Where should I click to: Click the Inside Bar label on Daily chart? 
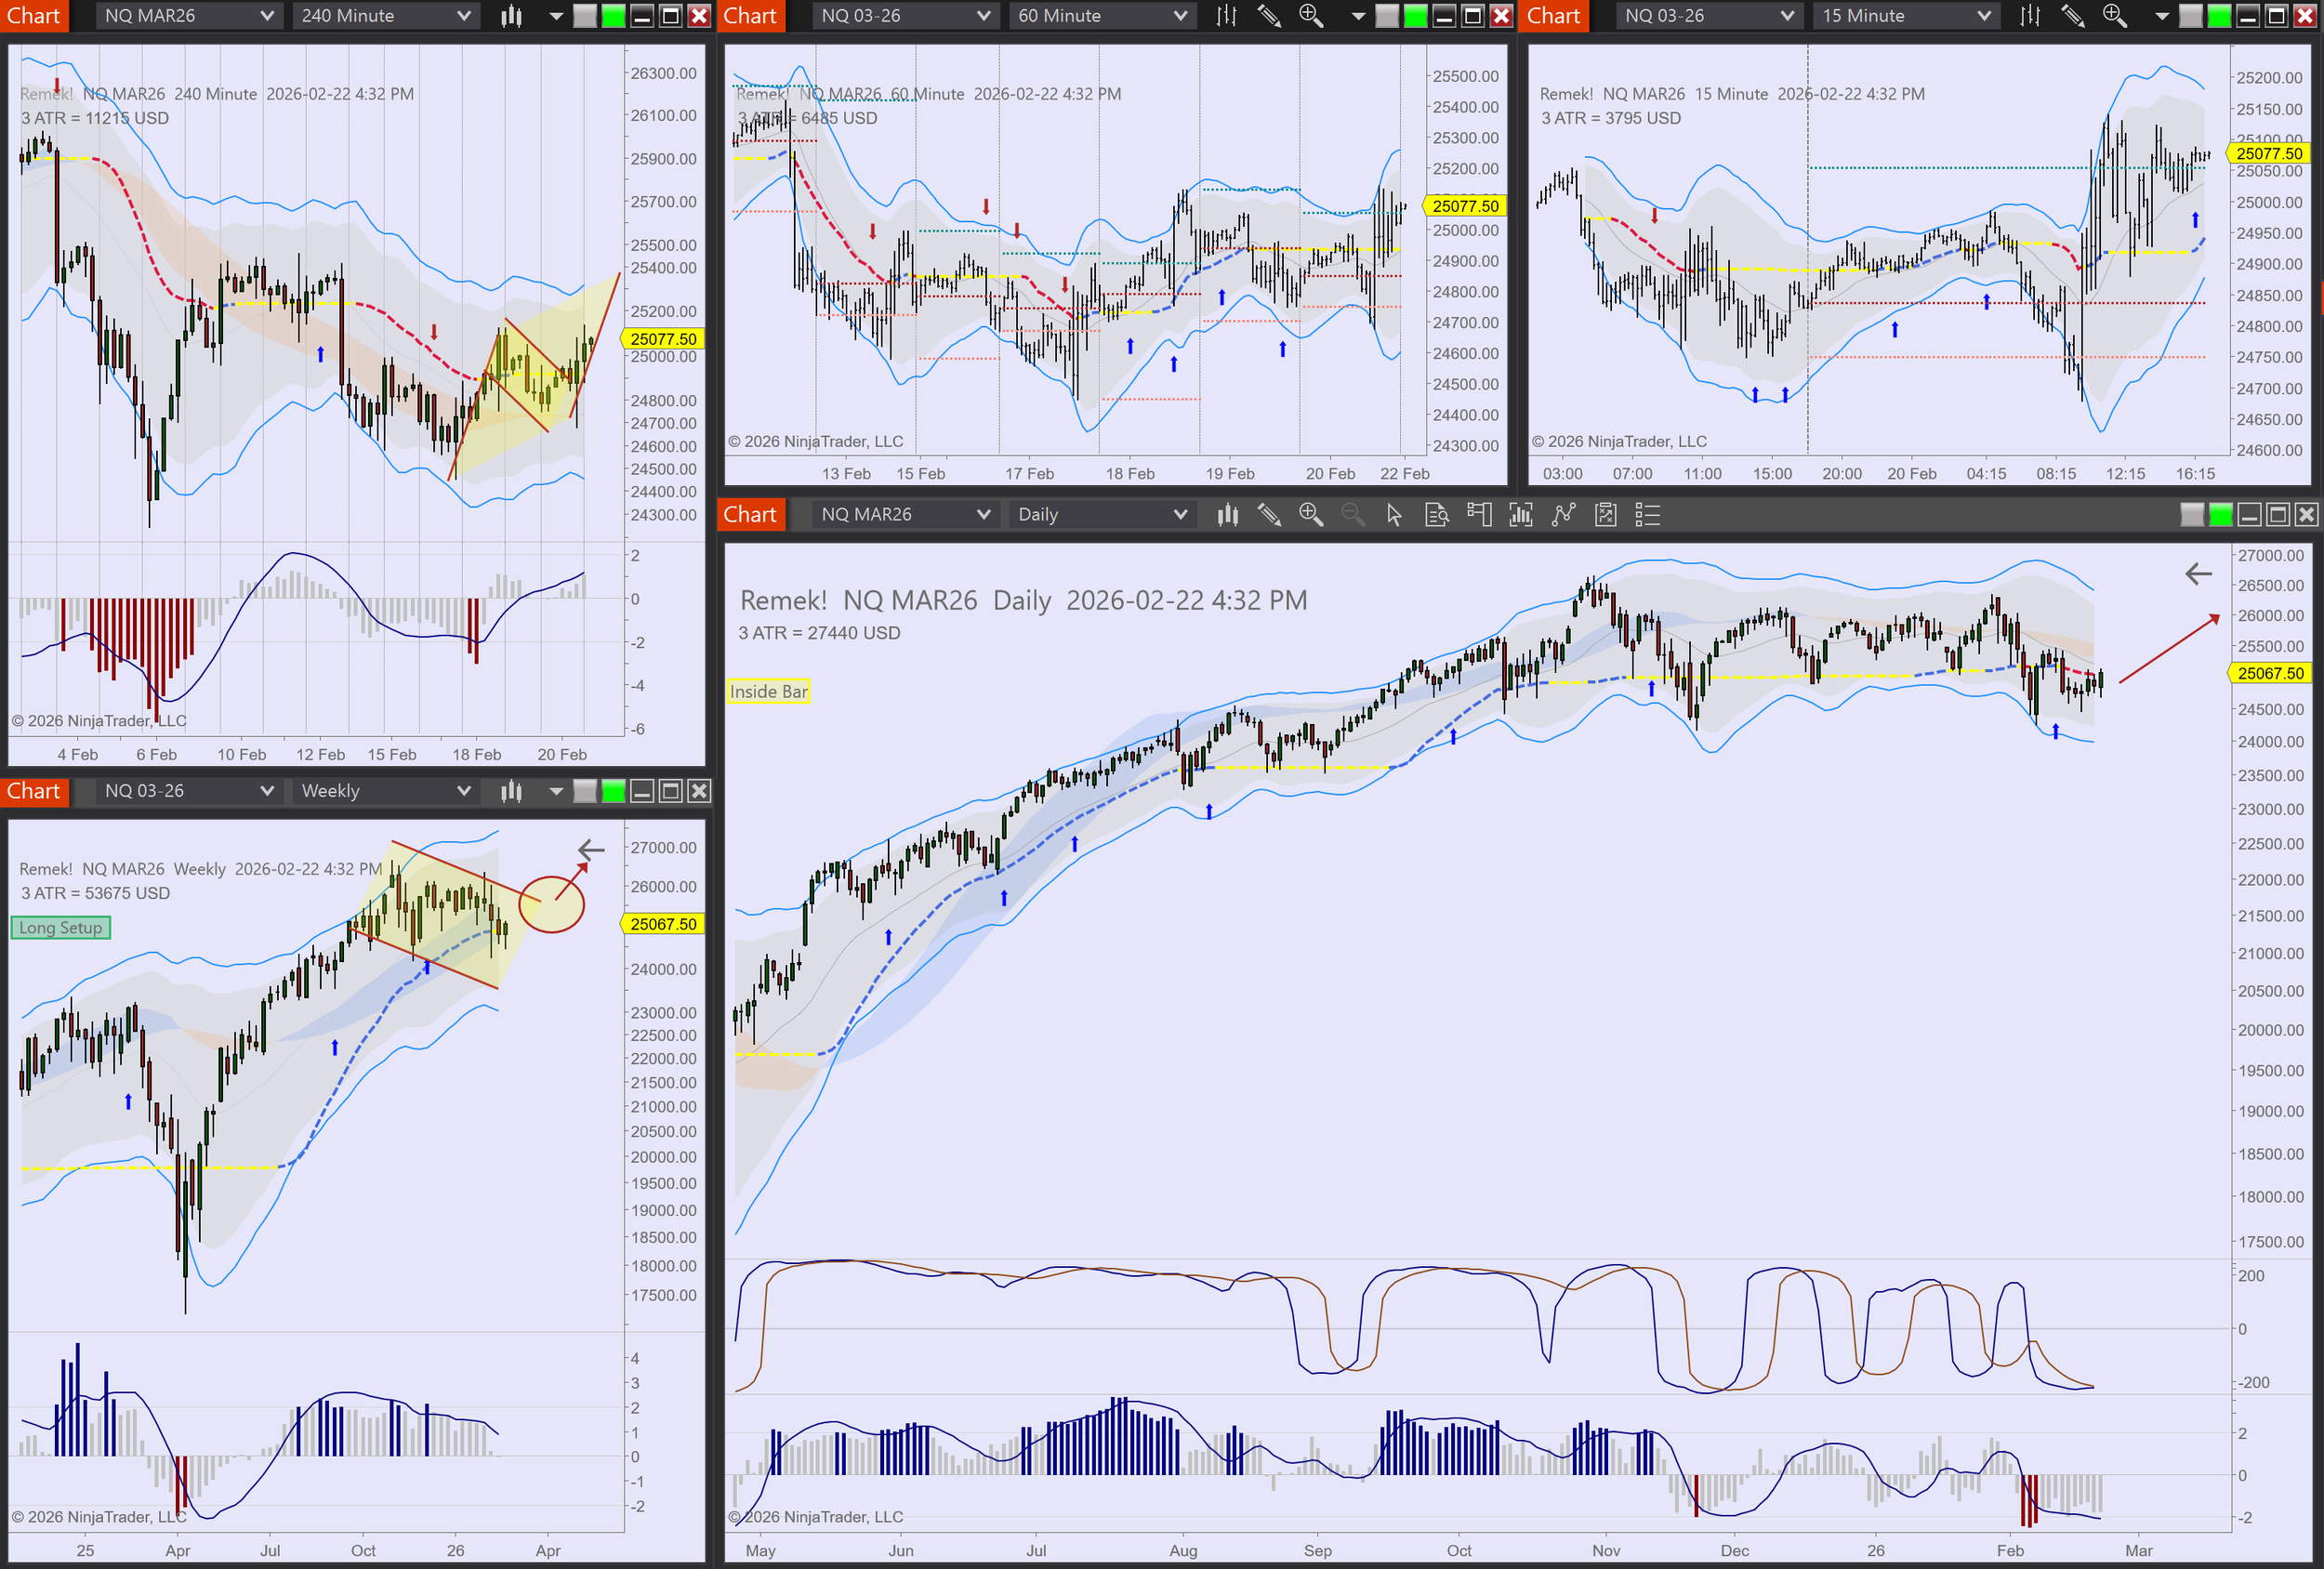click(x=768, y=691)
